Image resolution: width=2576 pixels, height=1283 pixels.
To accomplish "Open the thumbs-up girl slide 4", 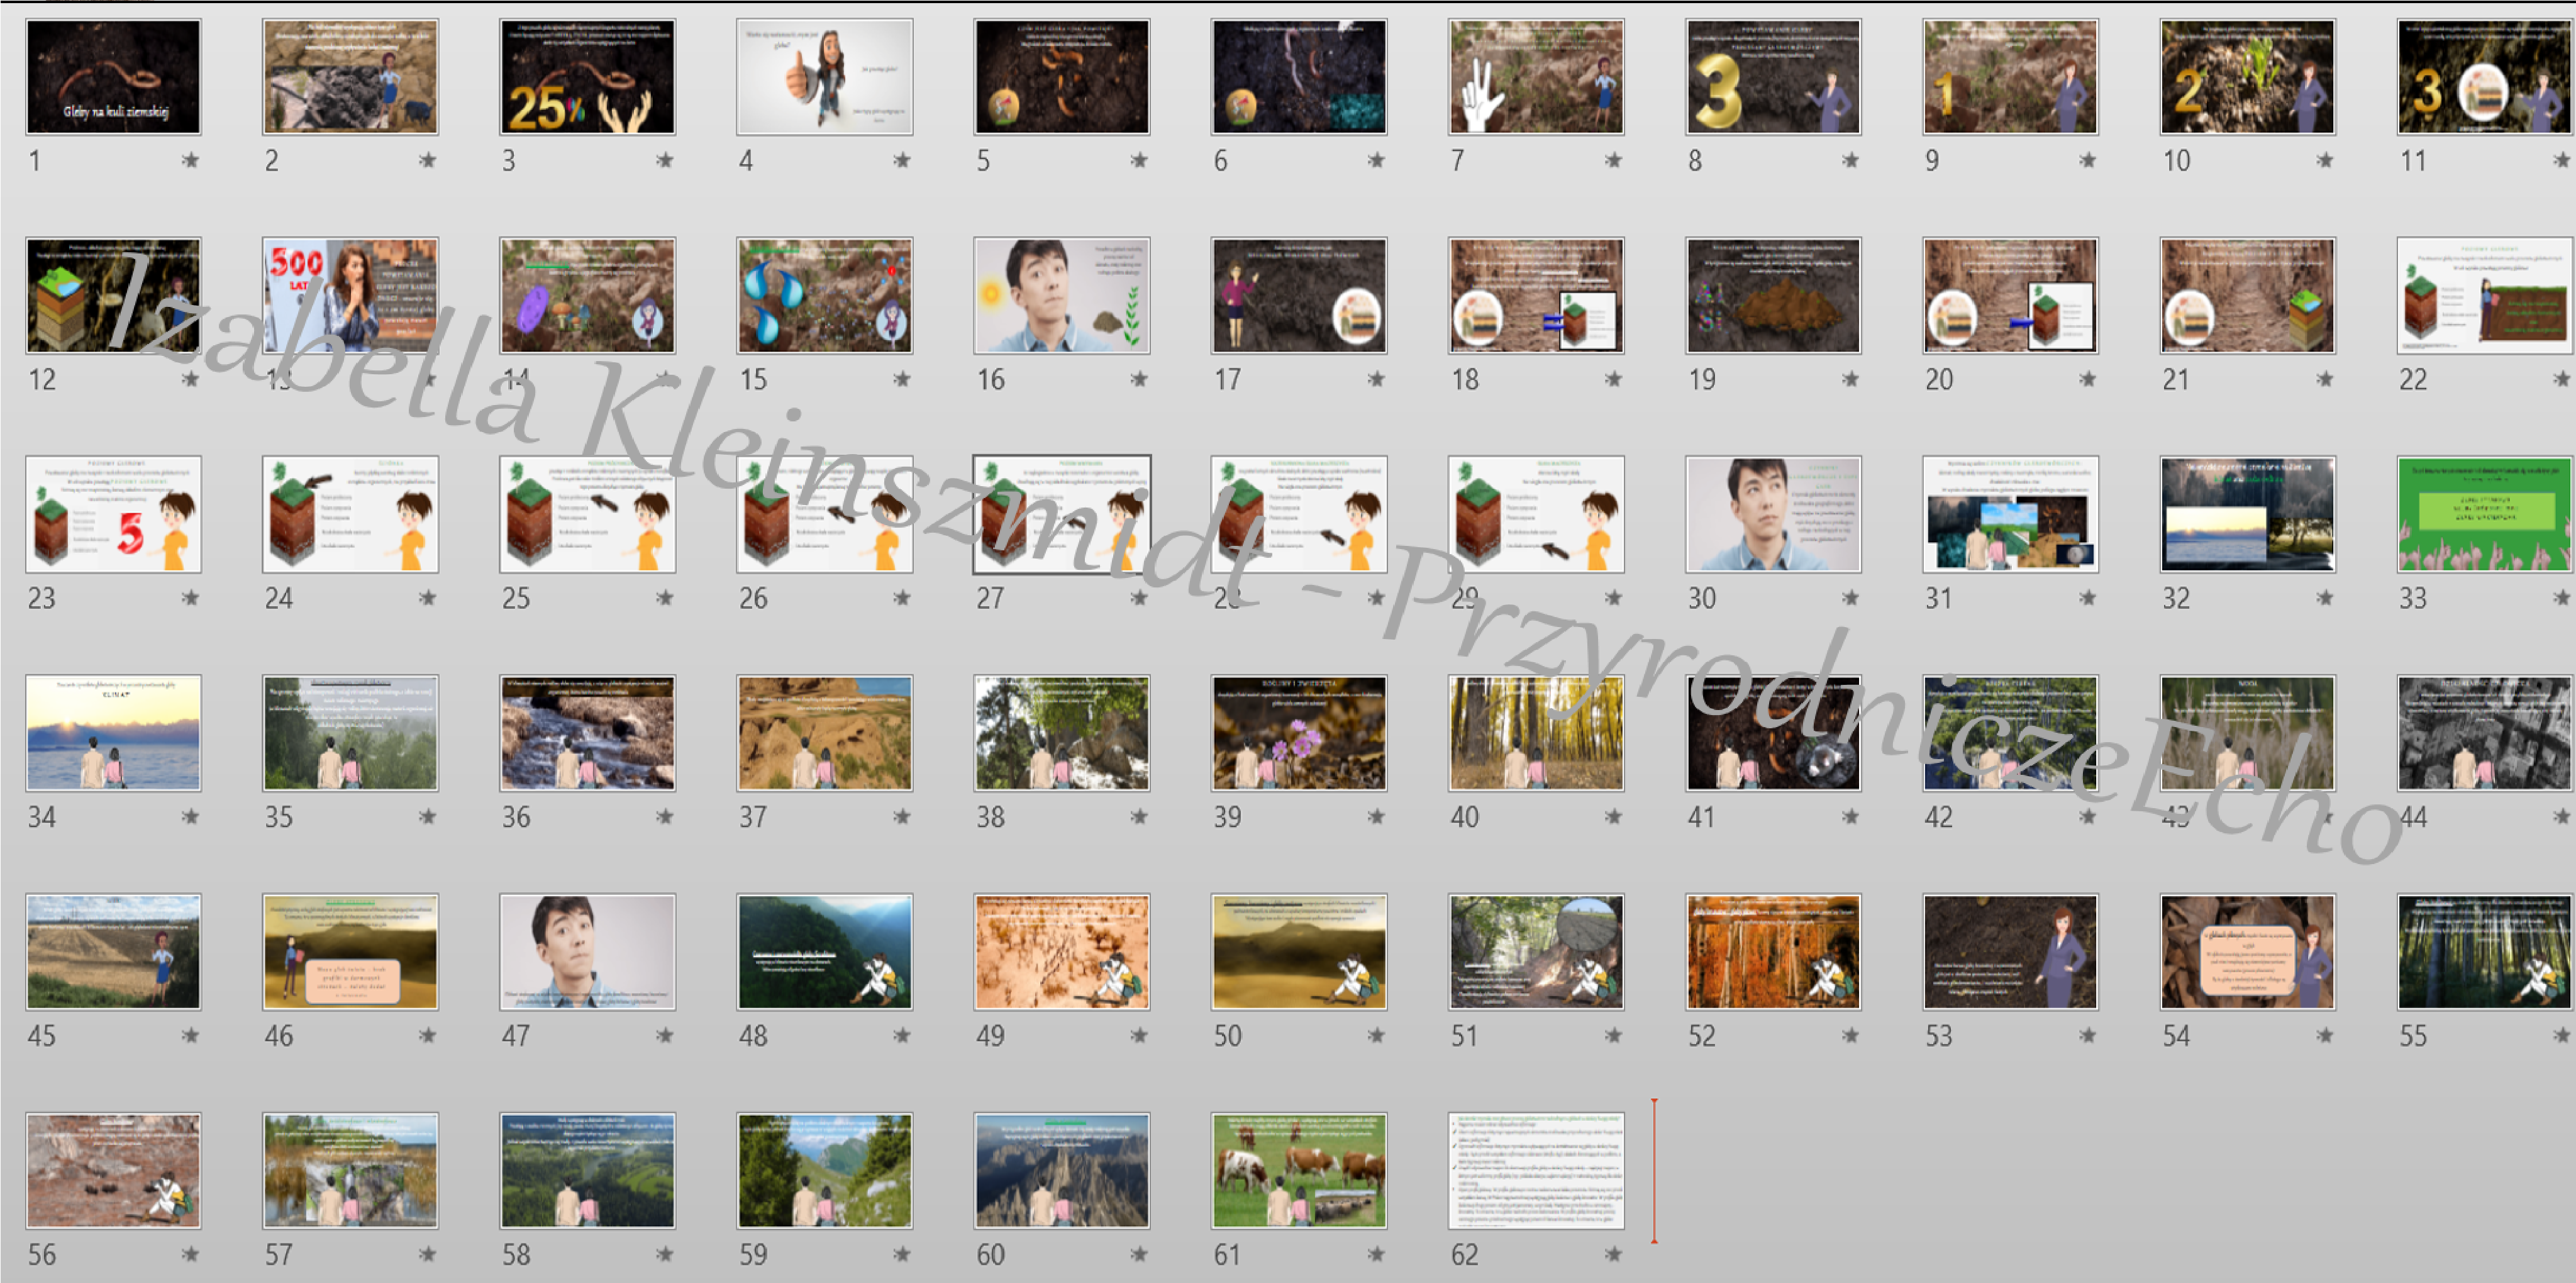I will (824, 77).
